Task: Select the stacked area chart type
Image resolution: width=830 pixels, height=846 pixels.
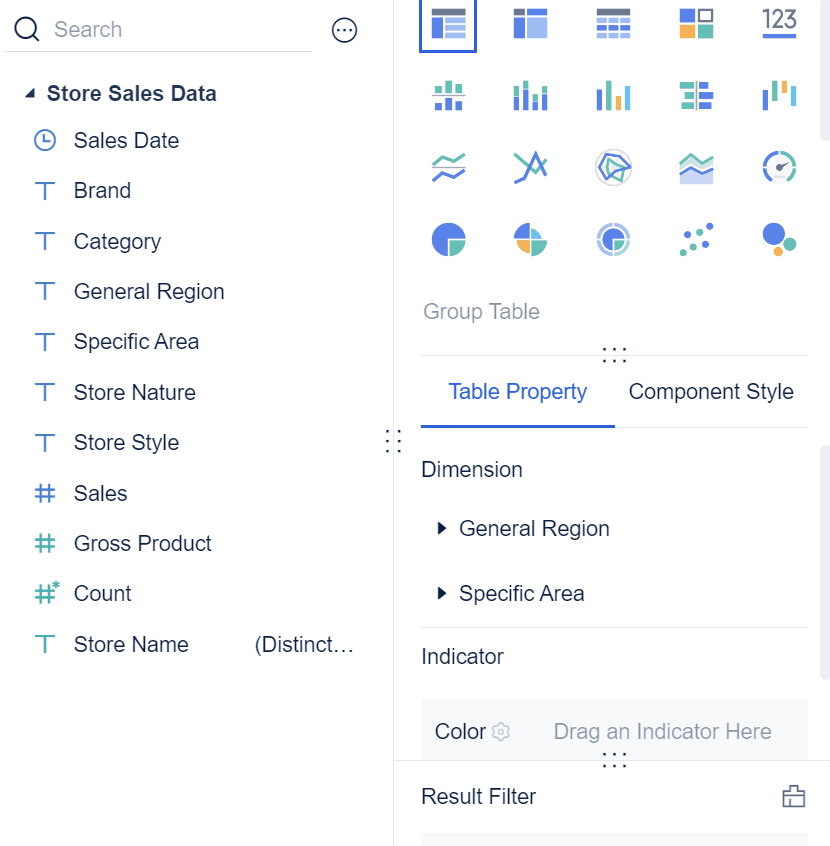Action: click(x=696, y=167)
